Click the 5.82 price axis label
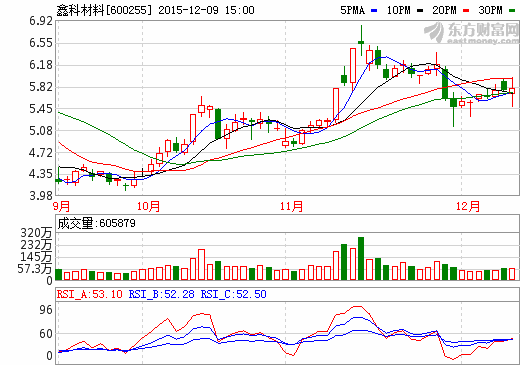The width and height of the screenshot is (520, 365). tap(41, 87)
